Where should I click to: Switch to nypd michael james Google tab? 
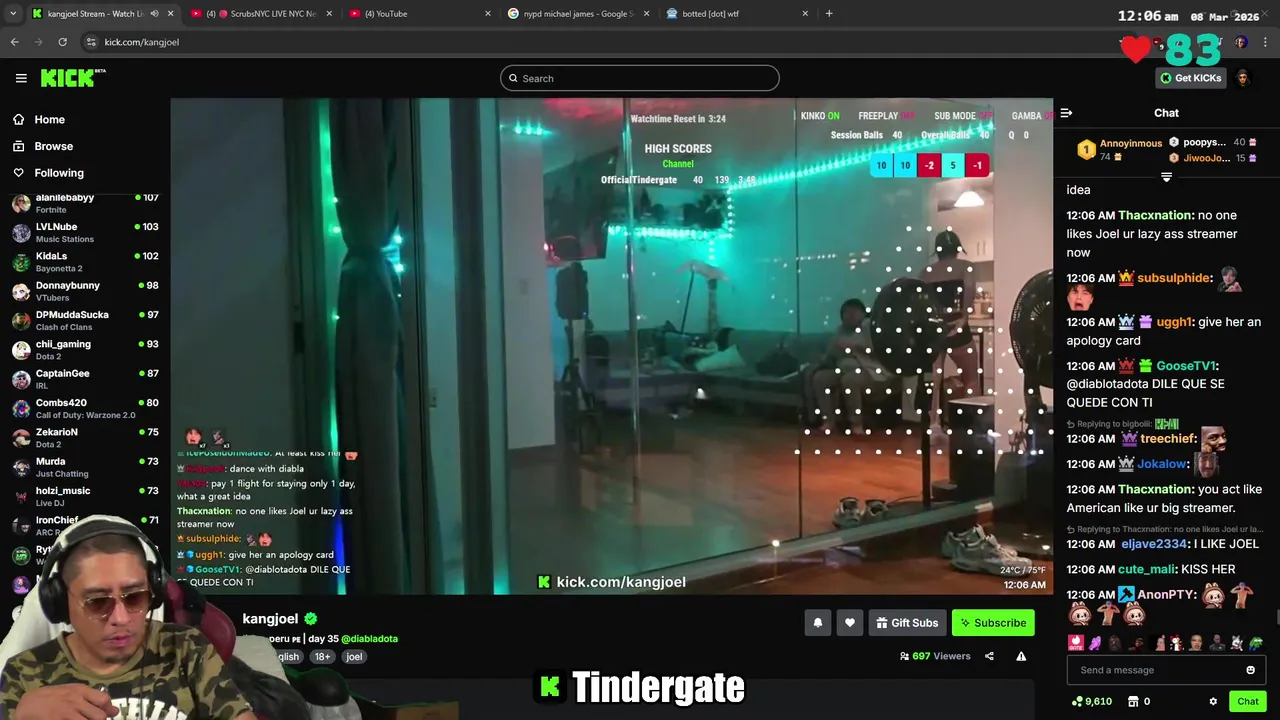[x=579, y=14]
